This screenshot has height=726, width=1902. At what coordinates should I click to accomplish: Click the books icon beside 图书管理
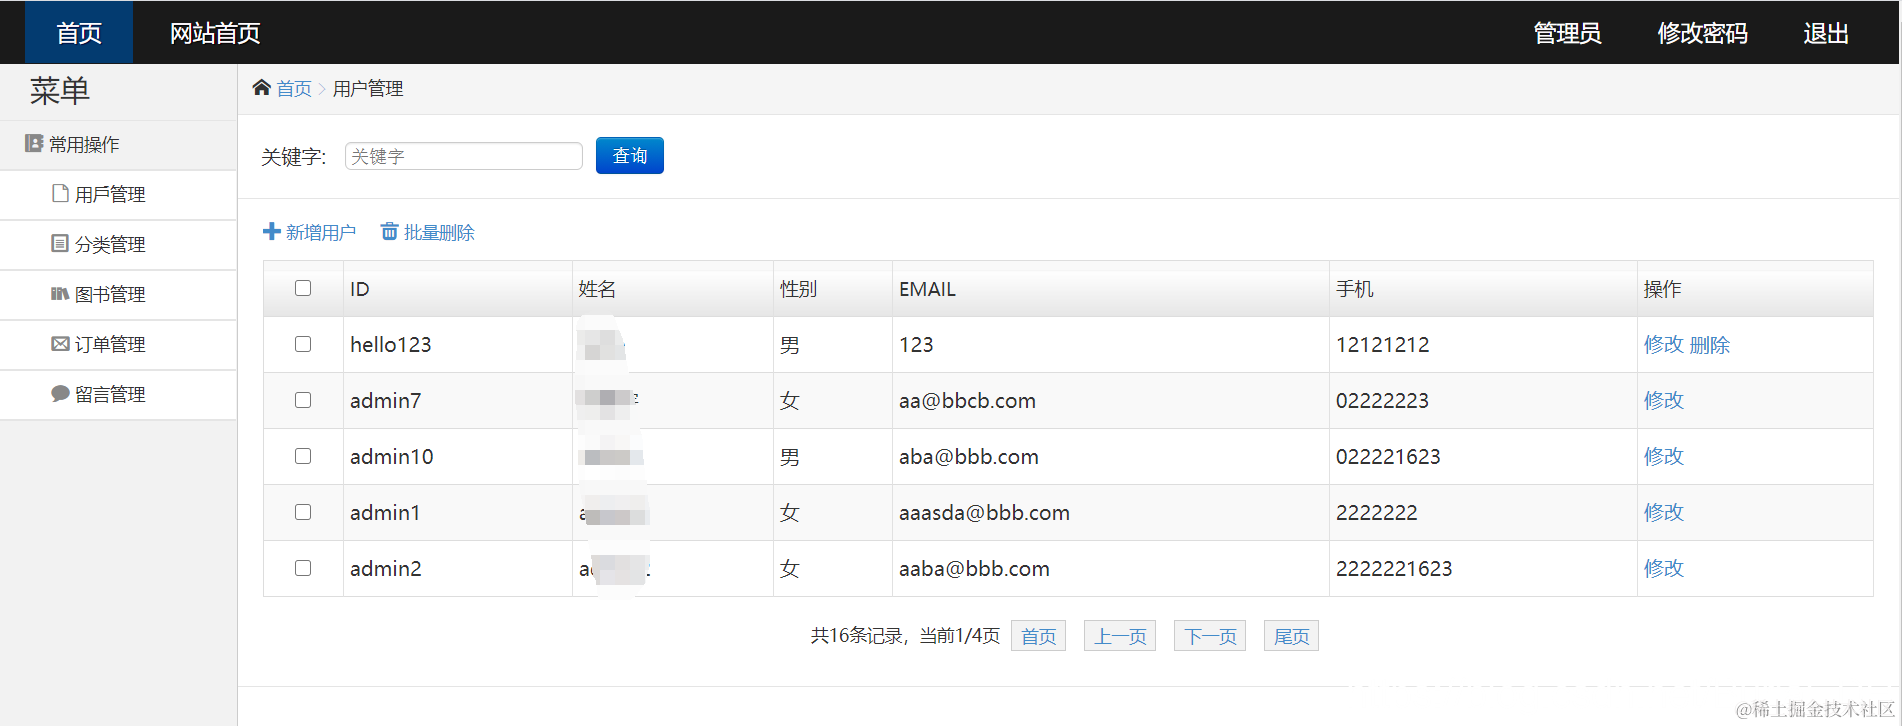[60, 293]
